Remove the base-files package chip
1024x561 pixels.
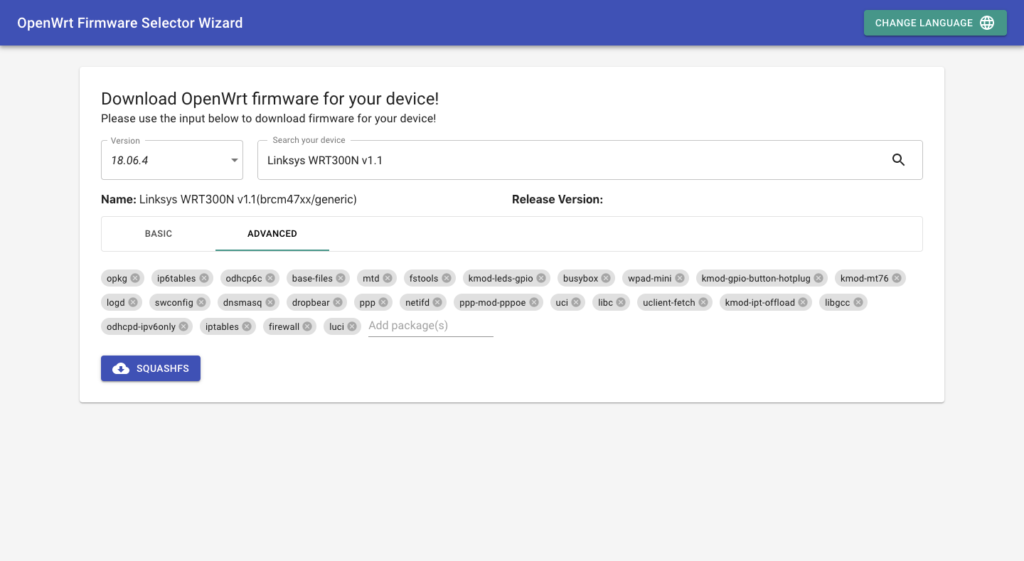(341, 278)
